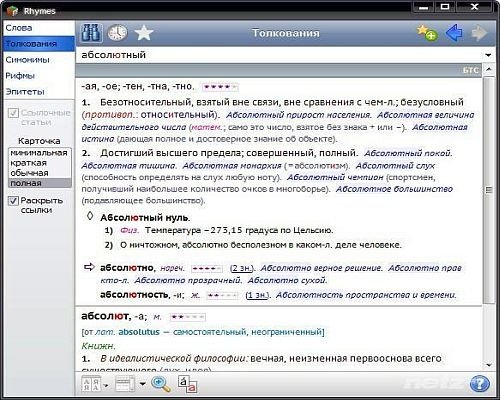The width and height of the screenshot is (500, 400).
Task: Open help with the blue question mark
Action: (479, 384)
